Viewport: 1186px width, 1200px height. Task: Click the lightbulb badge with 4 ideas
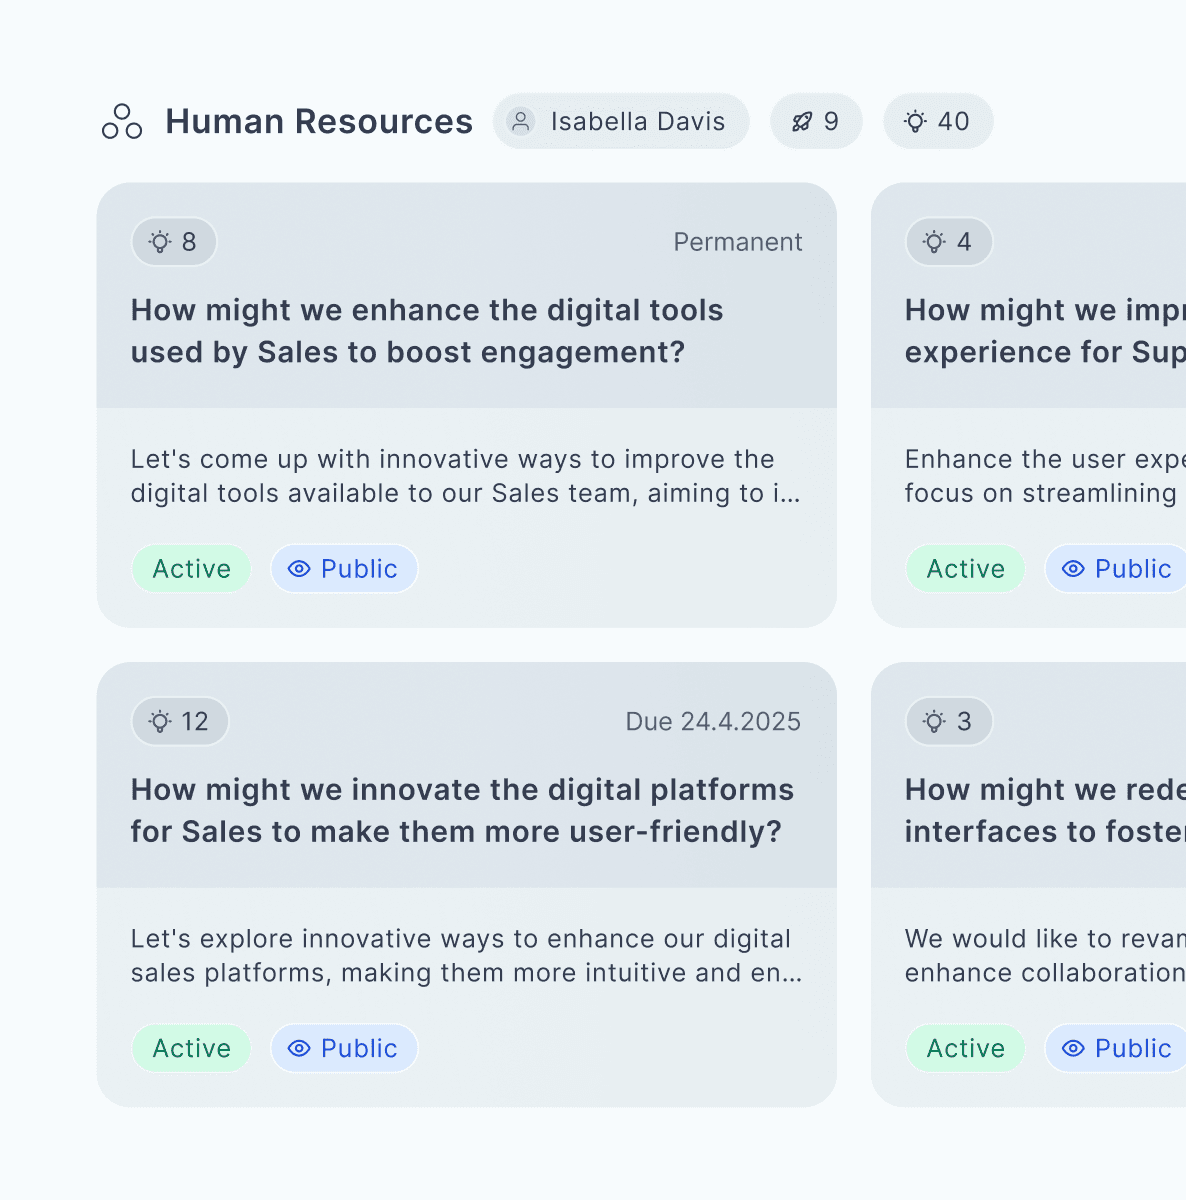[x=948, y=242]
